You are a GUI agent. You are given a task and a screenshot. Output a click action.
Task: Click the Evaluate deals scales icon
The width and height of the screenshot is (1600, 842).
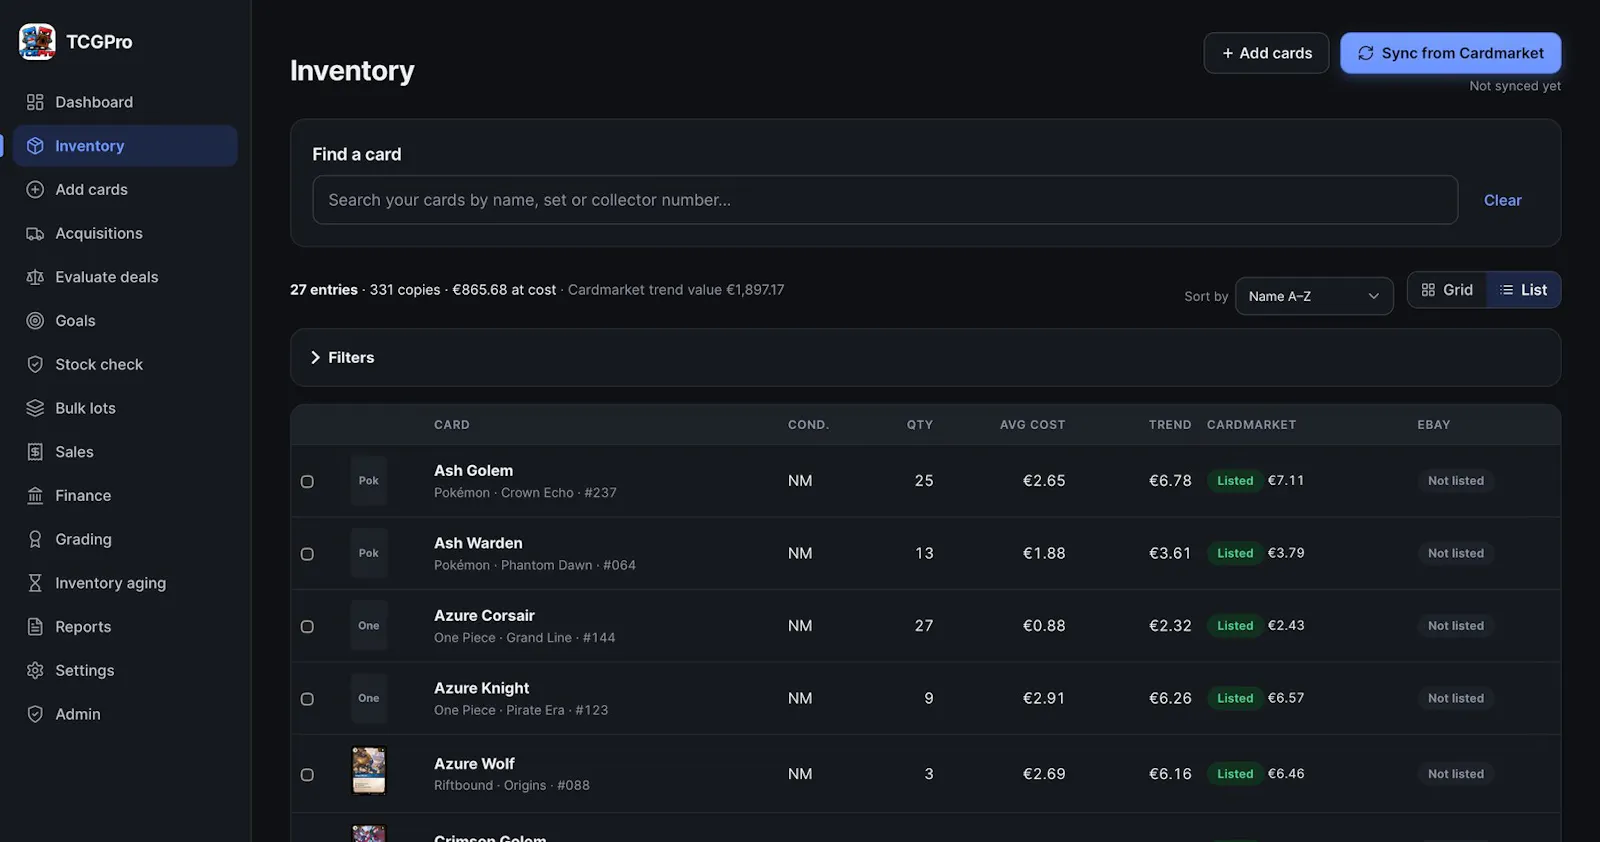(35, 277)
